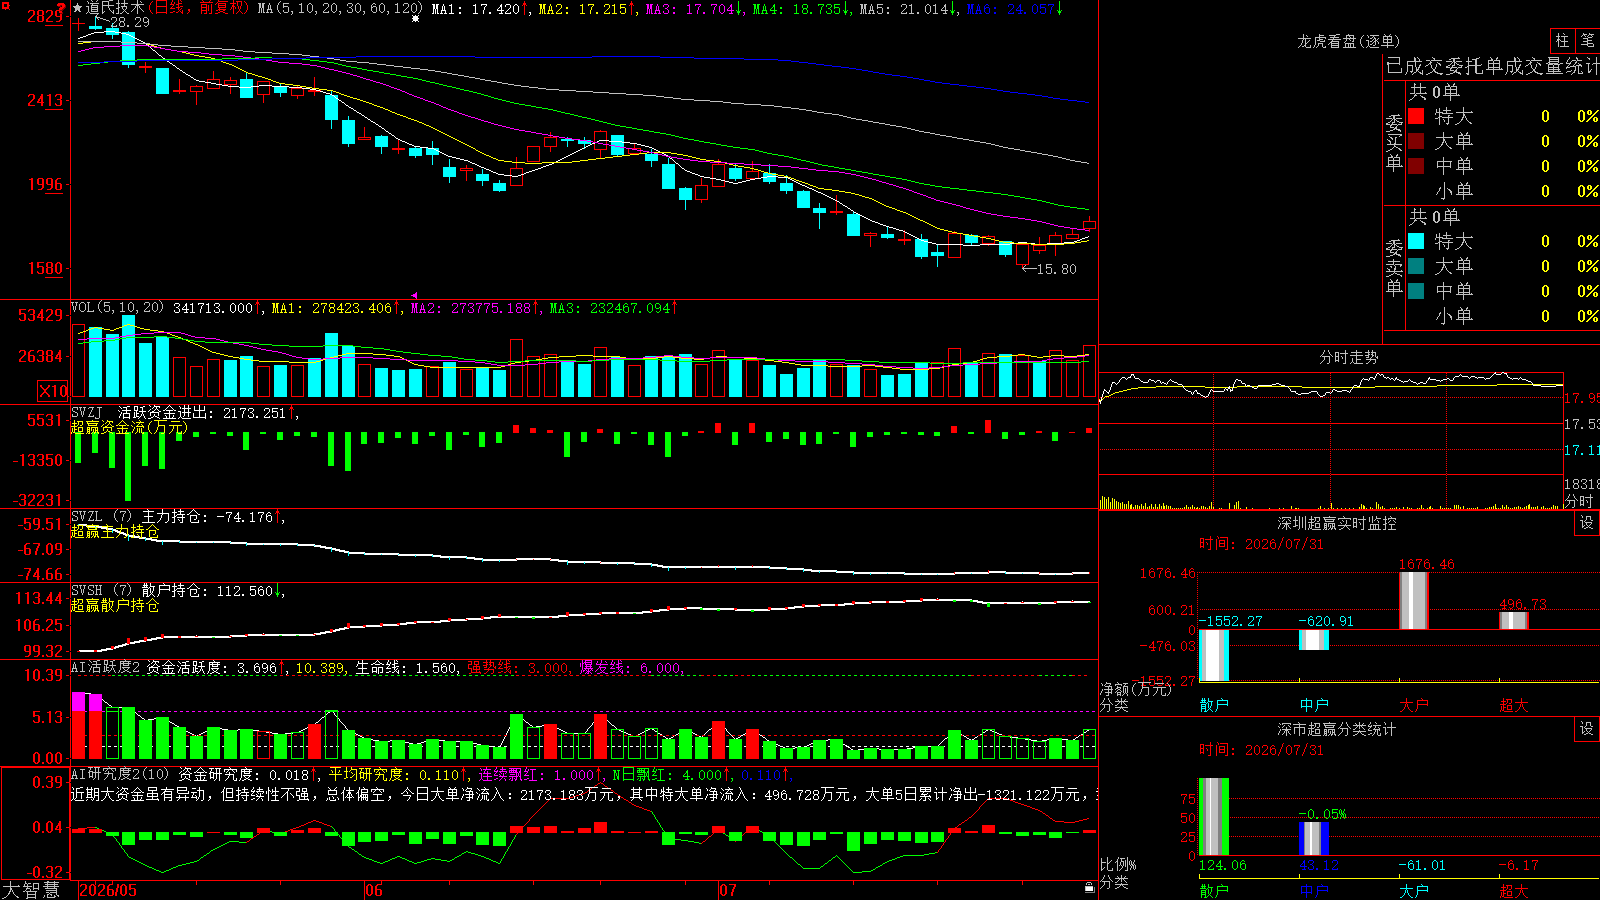Click the VOL(5,10,20) indicator label
The image size is (1600, 900).
(x=117, y=308)
